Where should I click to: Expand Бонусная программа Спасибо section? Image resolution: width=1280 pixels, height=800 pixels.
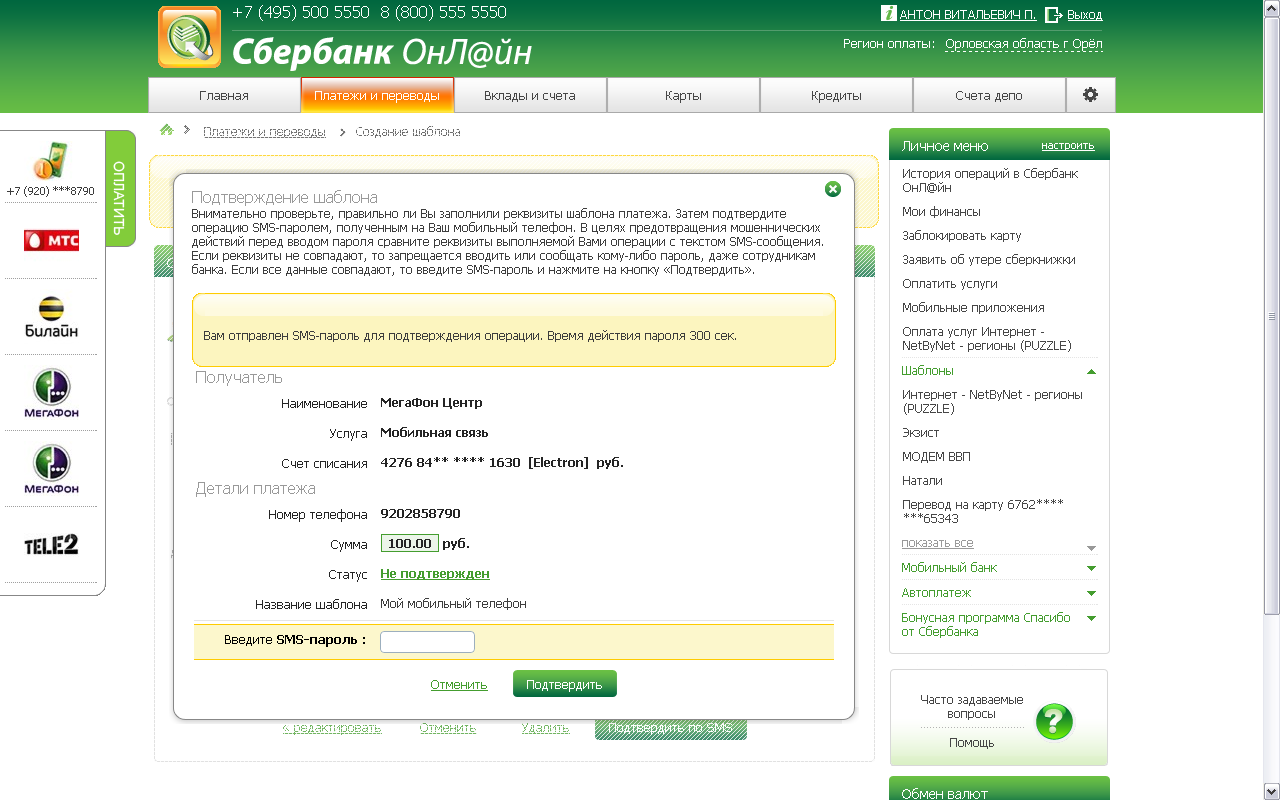[1091, 618]
